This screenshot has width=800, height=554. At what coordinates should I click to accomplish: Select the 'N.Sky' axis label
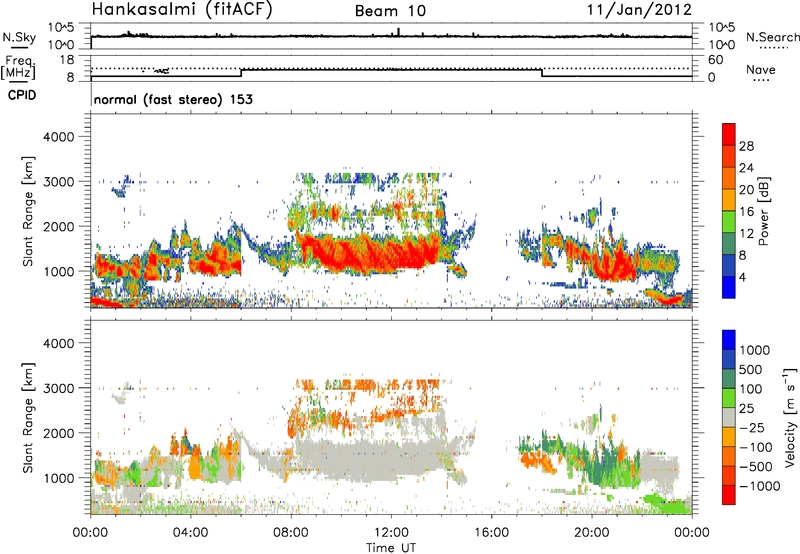tap(19, 37)
